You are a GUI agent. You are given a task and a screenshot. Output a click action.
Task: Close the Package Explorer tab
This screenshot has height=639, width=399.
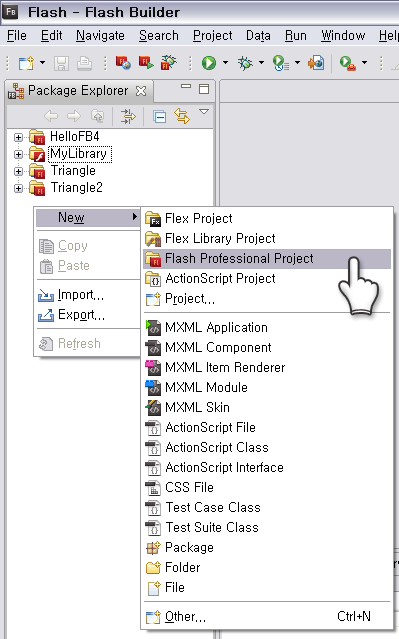(x=141, y=91)
